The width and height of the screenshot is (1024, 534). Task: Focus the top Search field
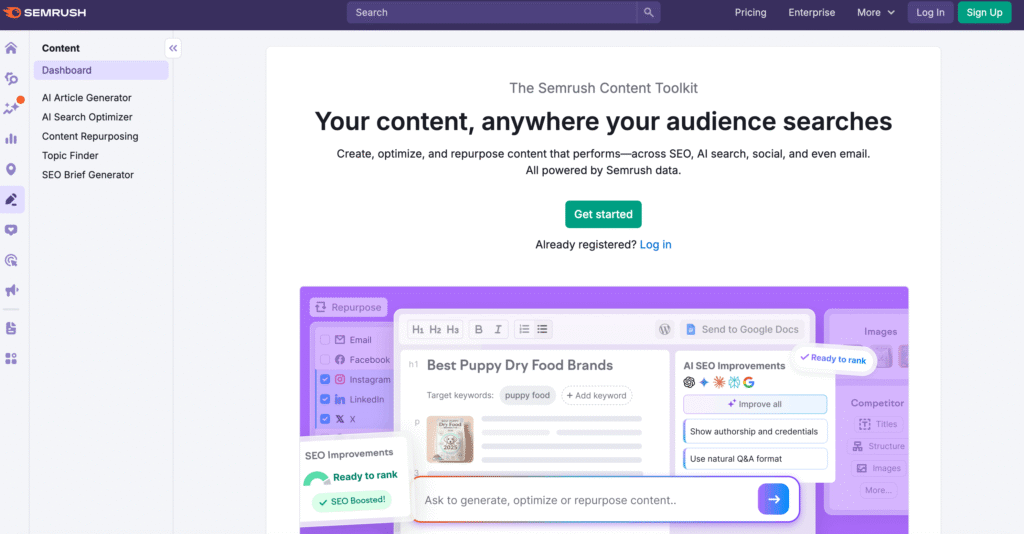(491, 12)
